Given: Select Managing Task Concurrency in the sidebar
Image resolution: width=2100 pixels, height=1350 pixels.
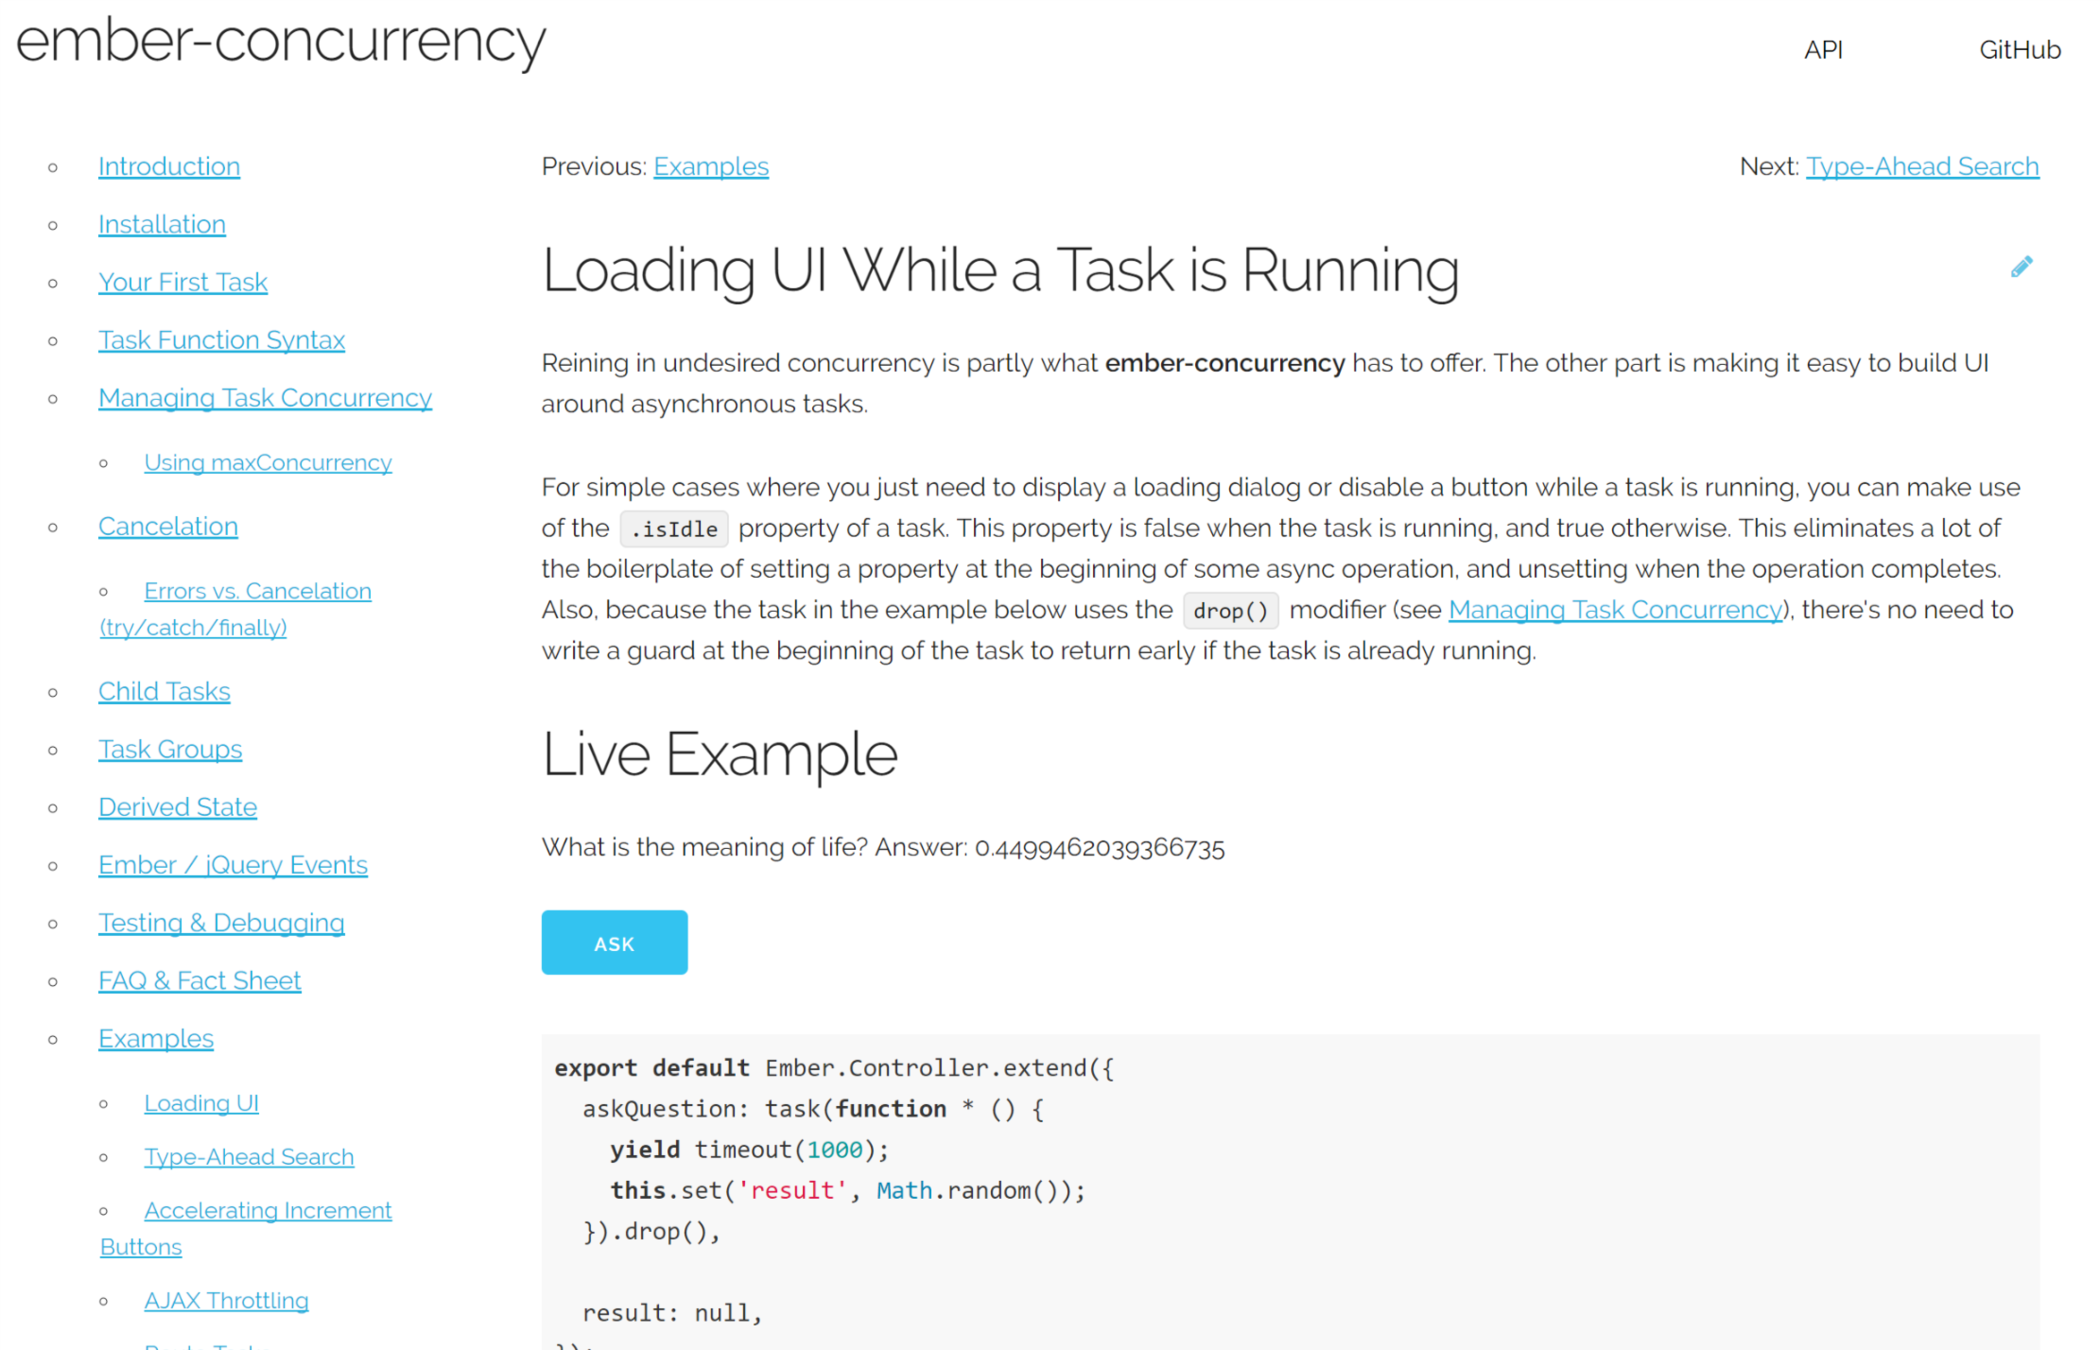Looking at the screenshot, I should pos(265,398).
